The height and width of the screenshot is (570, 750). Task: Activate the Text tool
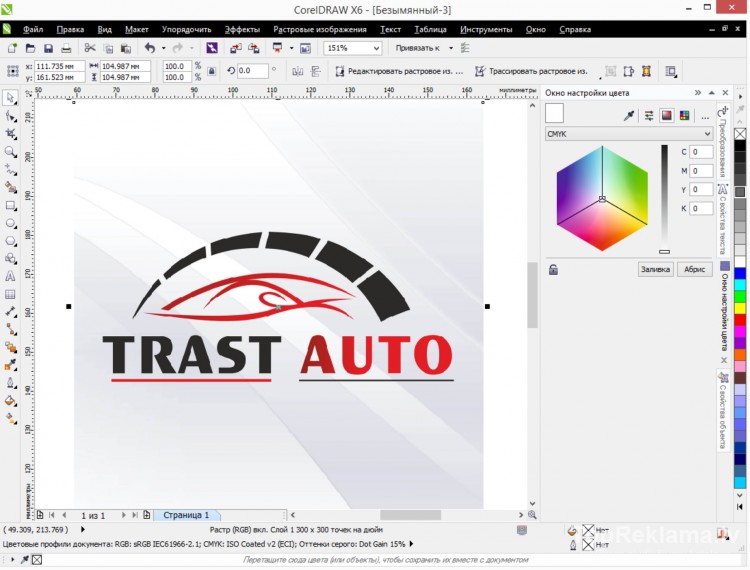(10, 276)
